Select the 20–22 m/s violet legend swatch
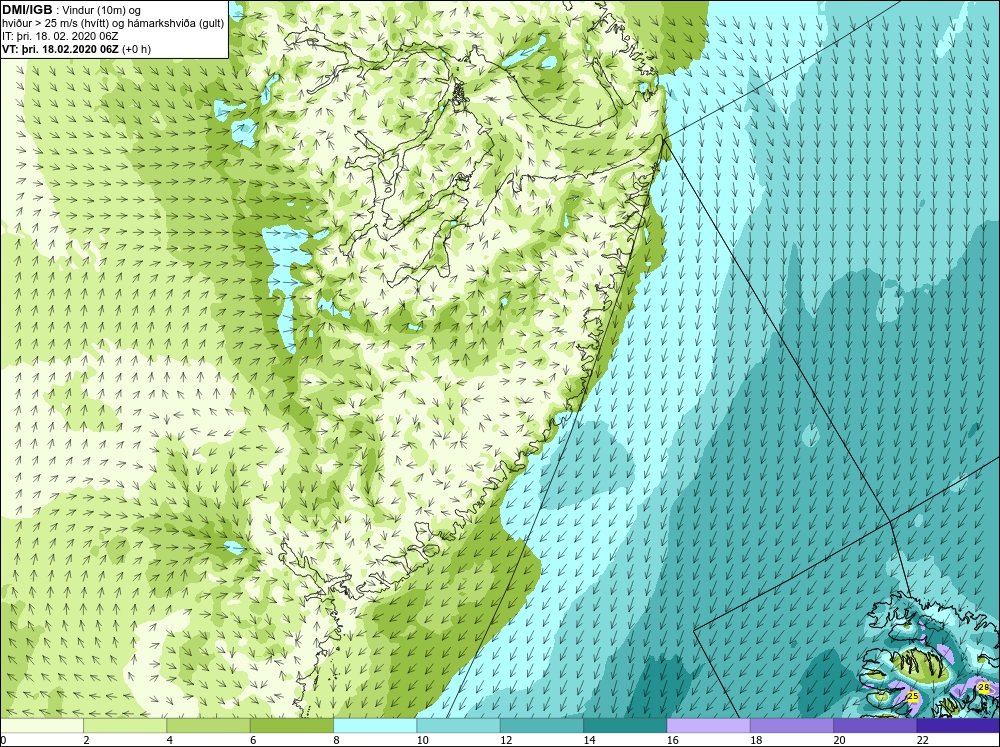 pyautogui.click(x=875, y=725)
